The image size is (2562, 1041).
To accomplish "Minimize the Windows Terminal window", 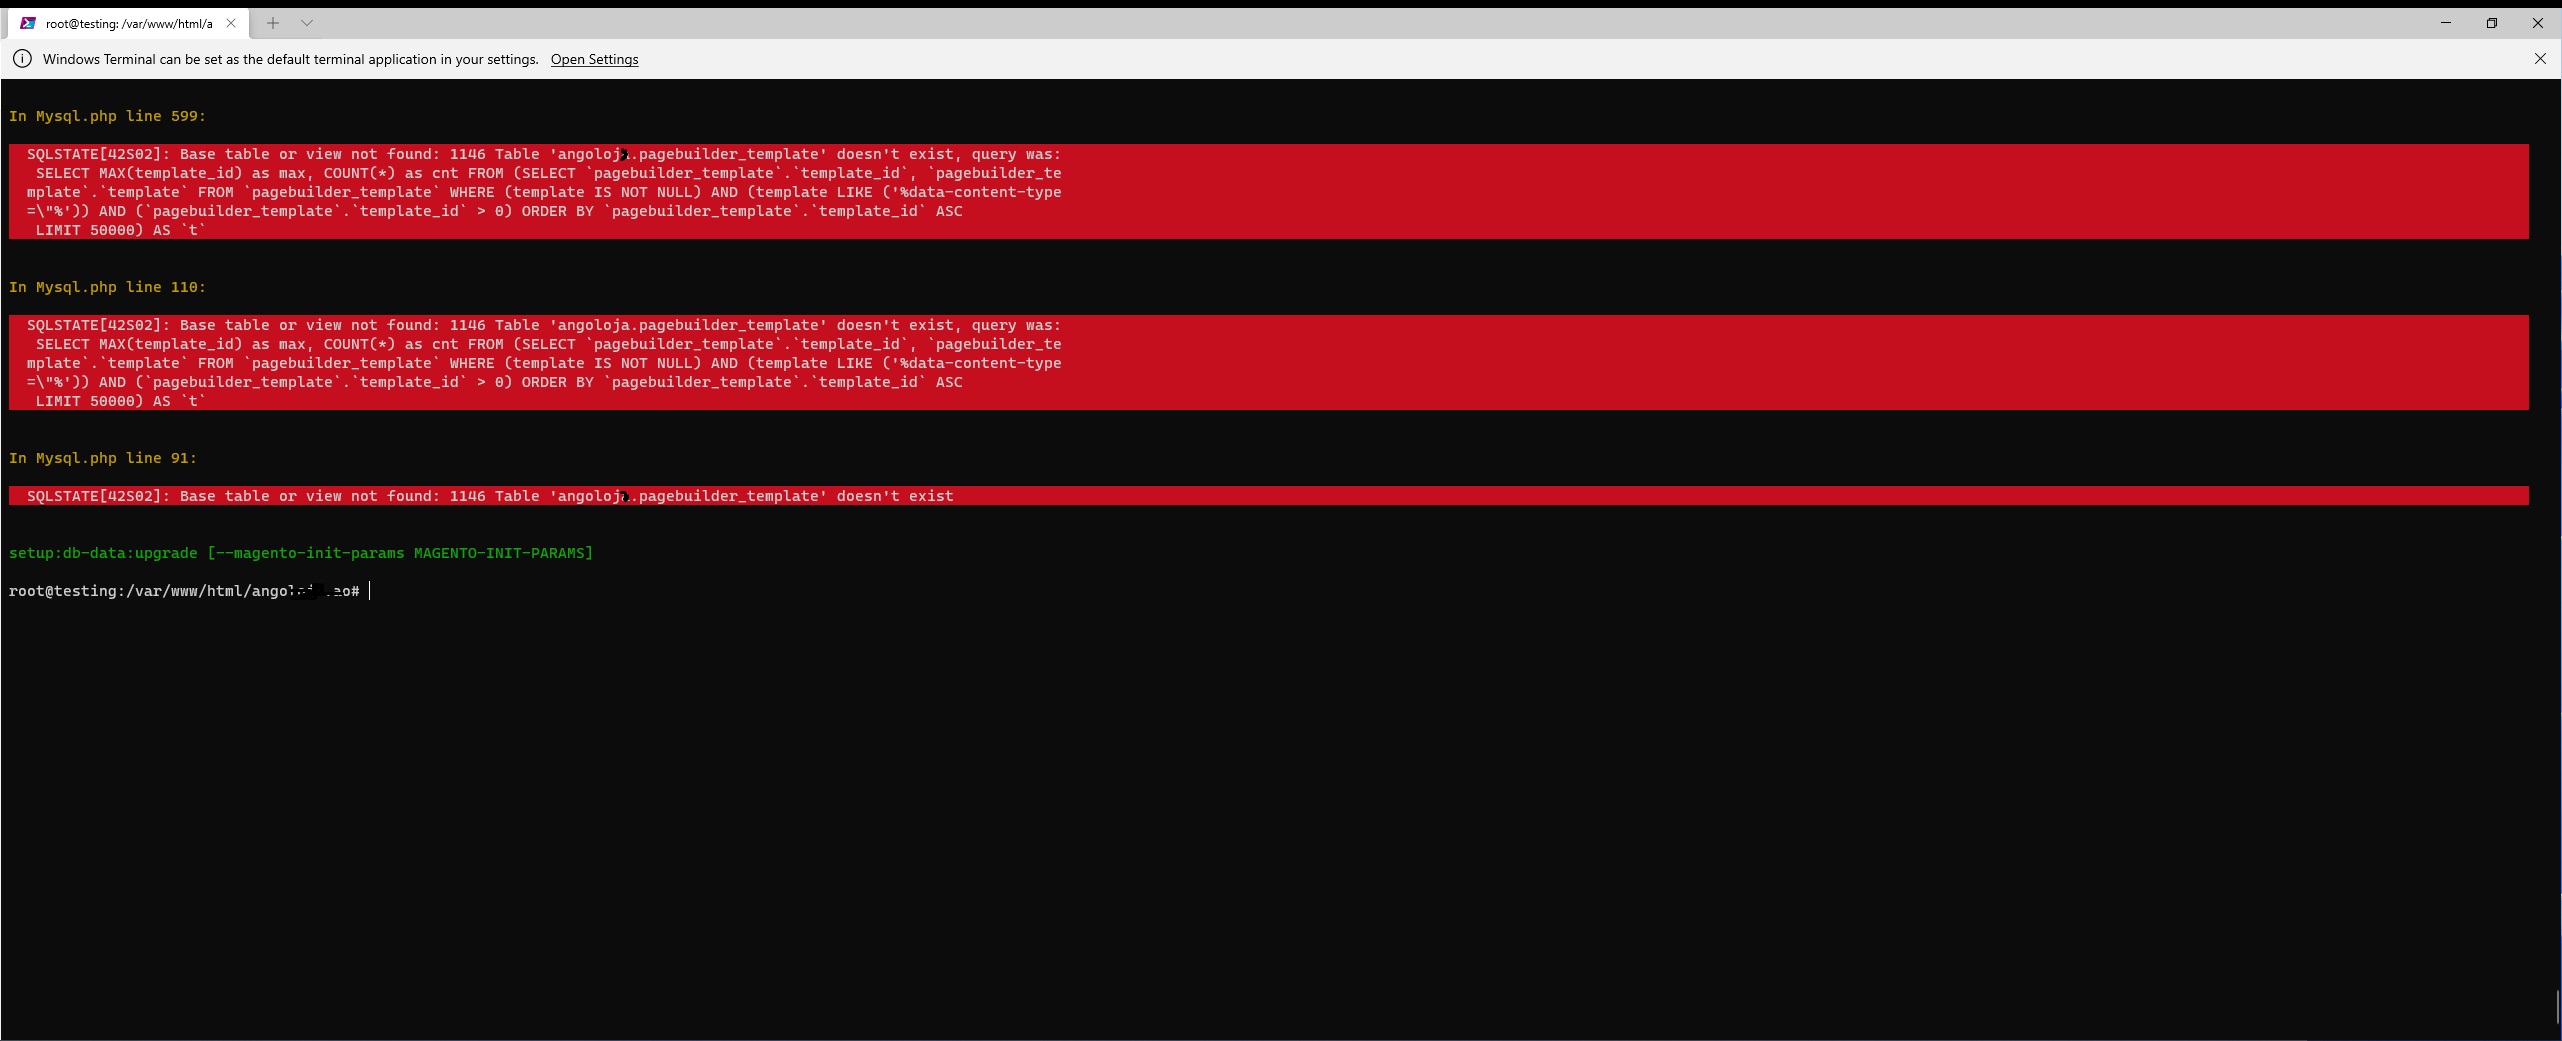I will pos(2446,23).
